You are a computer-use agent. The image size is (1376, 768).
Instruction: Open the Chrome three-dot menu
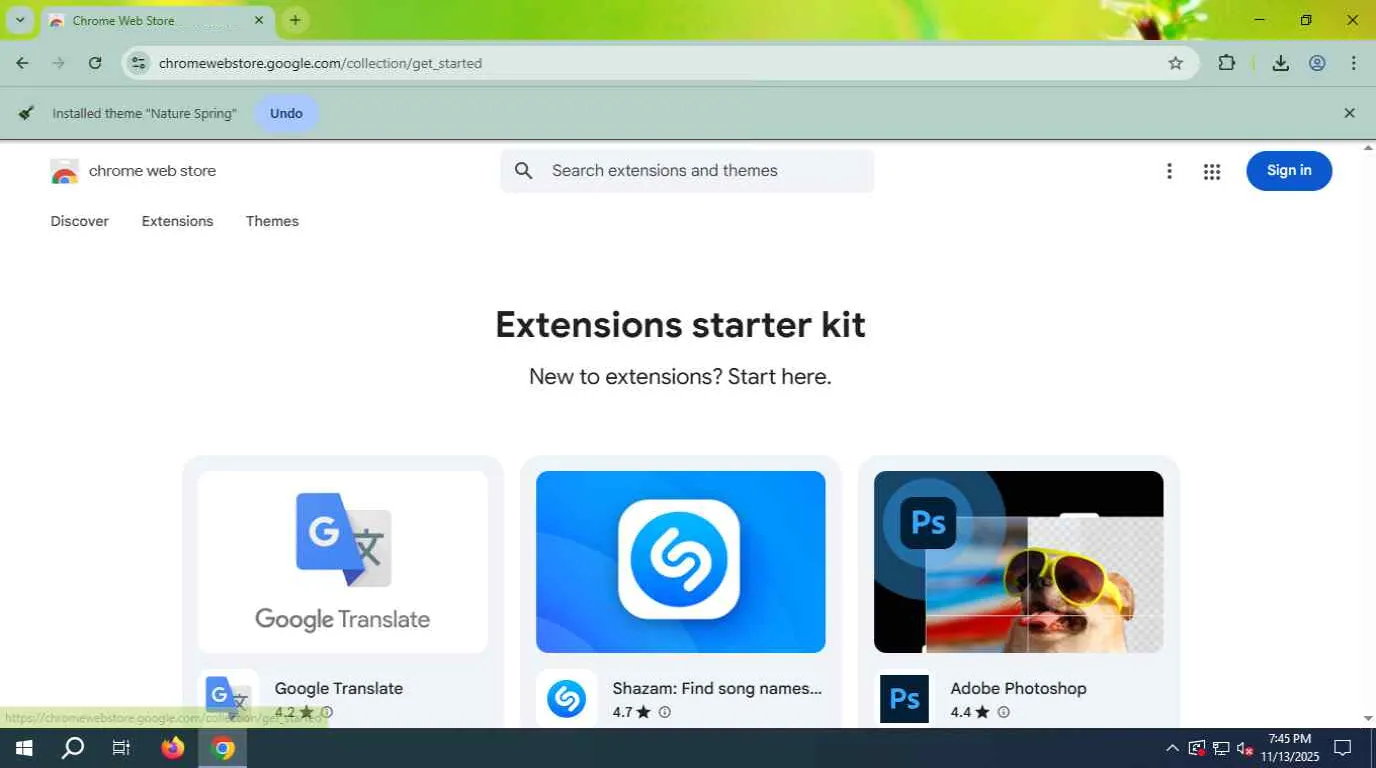1354,63
